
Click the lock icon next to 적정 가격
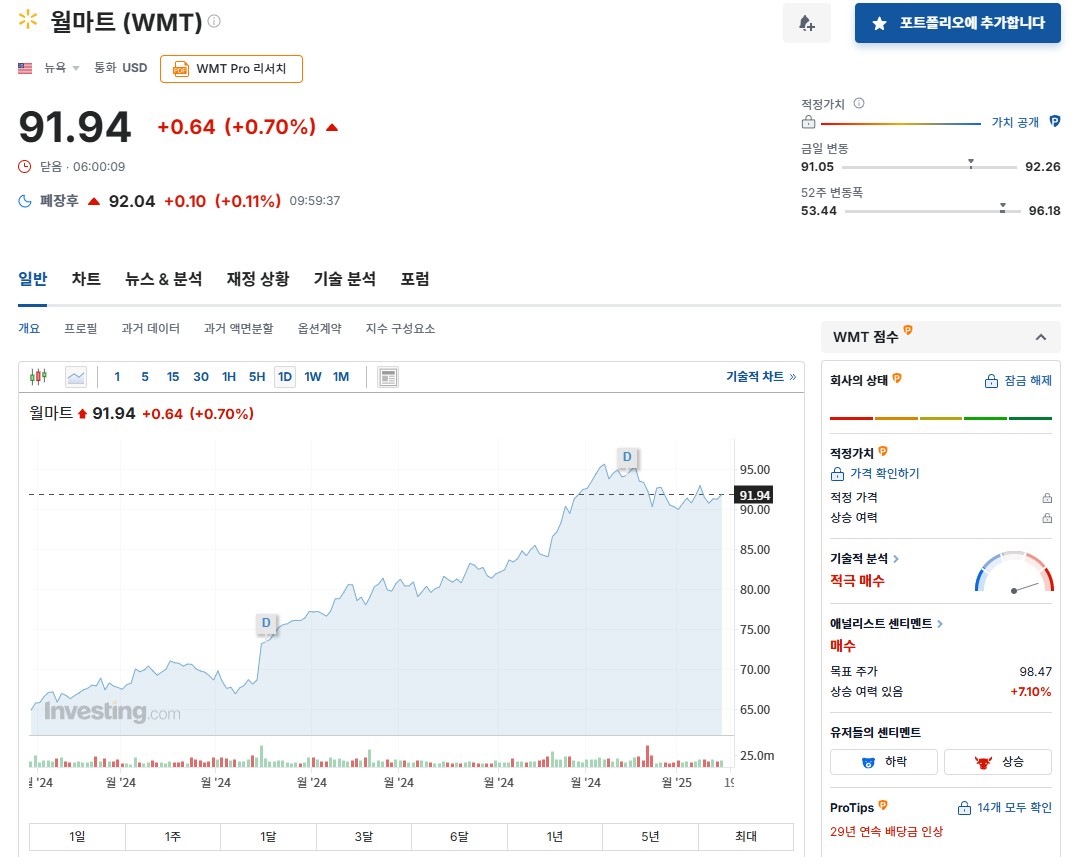[x=1047, y=497]
